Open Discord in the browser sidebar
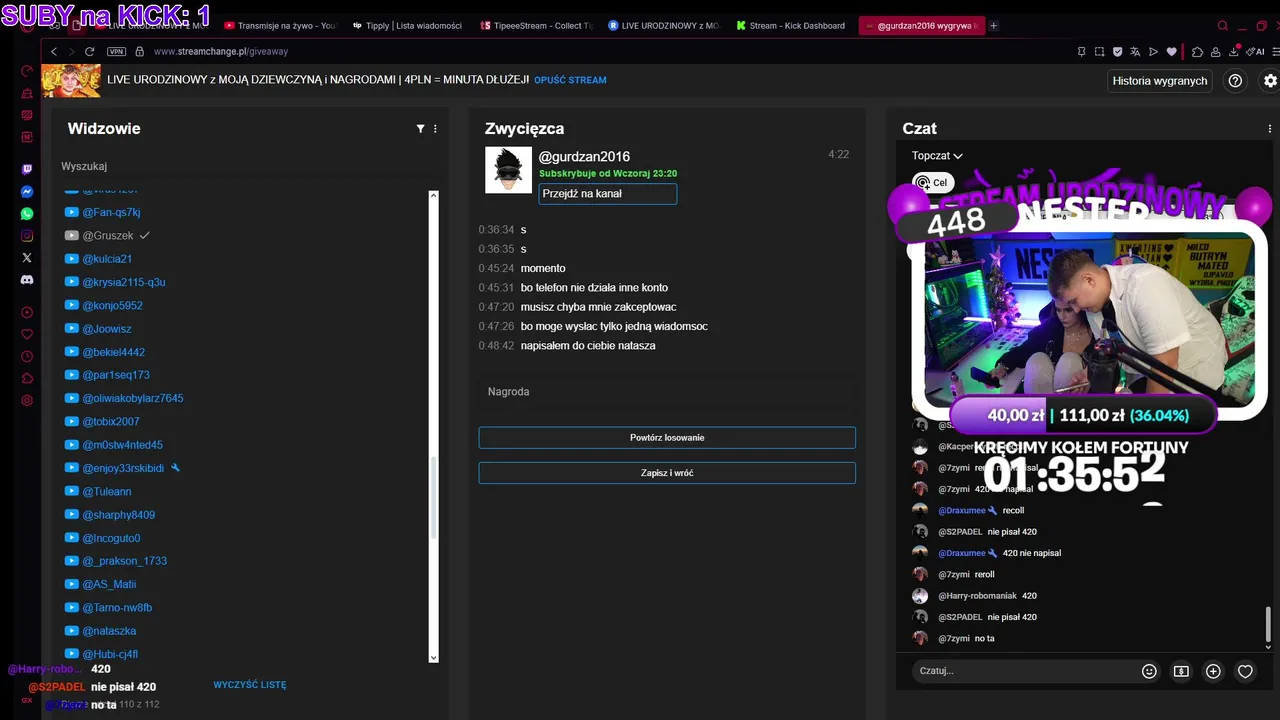Viewport: 1280px width, 720px height. [x=27, y=280]
